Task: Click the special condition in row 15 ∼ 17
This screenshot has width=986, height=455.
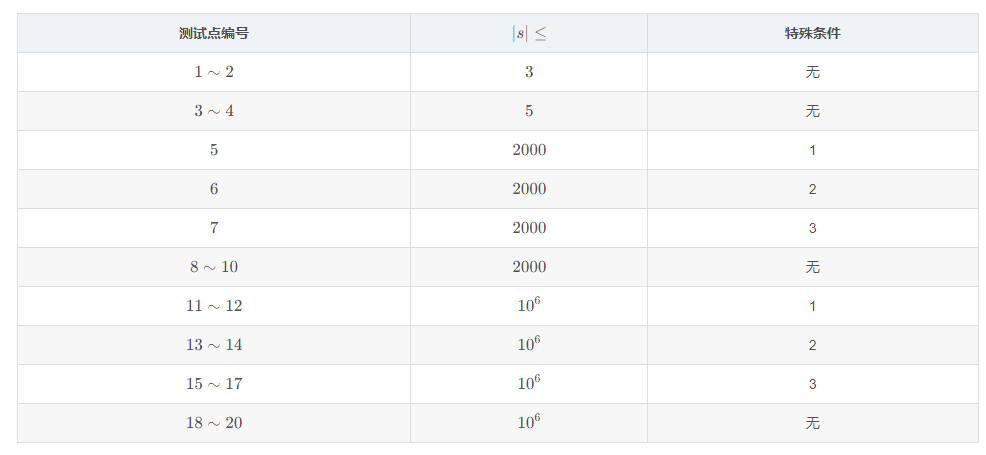Action: 812,384
